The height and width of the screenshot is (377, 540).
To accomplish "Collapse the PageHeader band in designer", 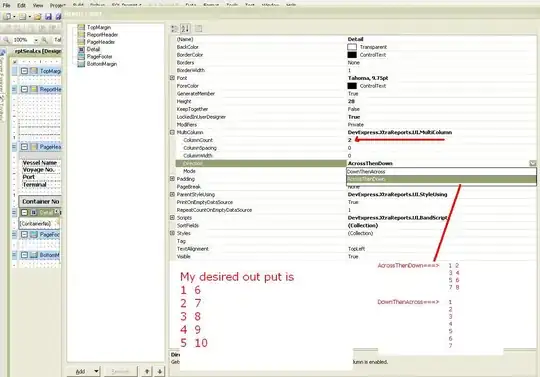I will pyautogui.click(x=24, y=147).
